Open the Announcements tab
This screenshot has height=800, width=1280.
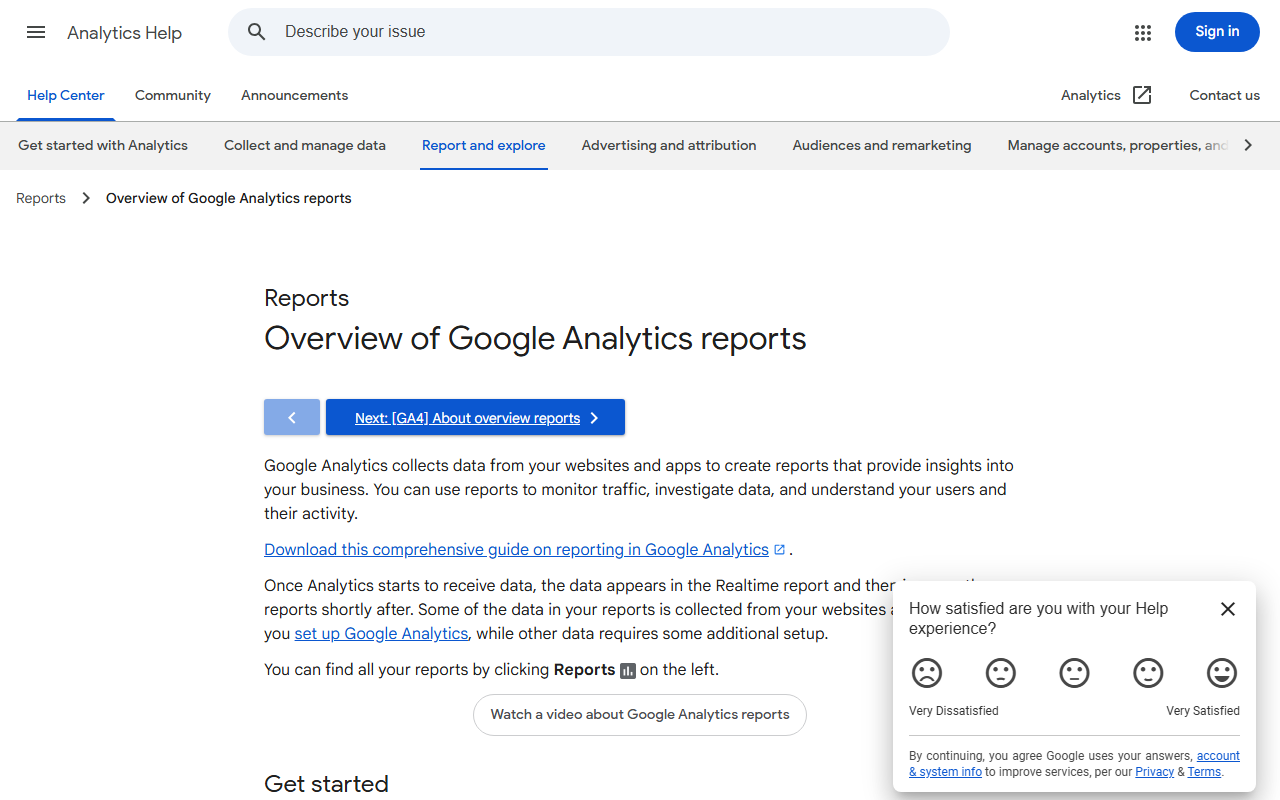(x=295, y=95)
